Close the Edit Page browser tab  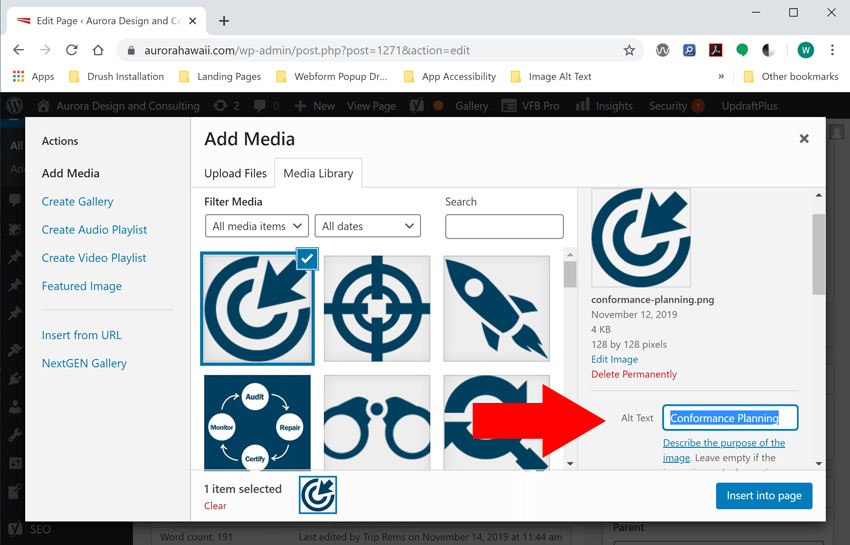[x=192, y=21]
